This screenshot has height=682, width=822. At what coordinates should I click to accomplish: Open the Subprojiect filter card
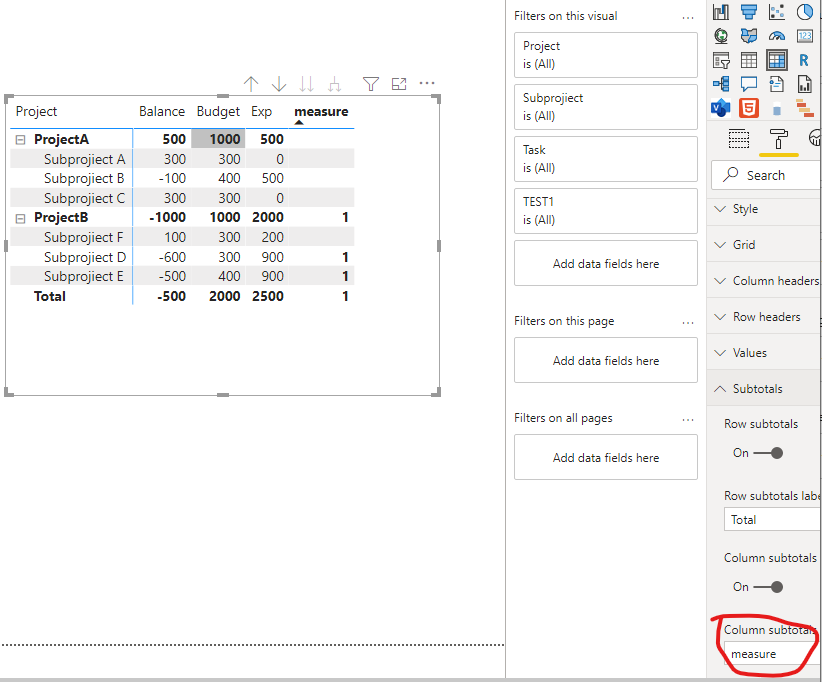605,107
